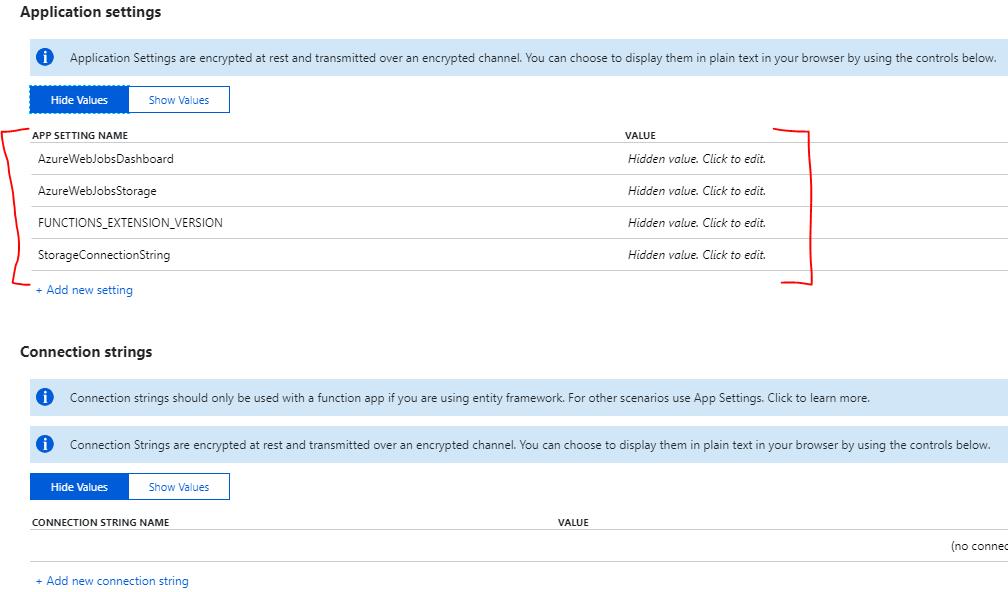Click the entity framework info icon
This screenshot has width=1008, height=592.
[x=44, y=397]
